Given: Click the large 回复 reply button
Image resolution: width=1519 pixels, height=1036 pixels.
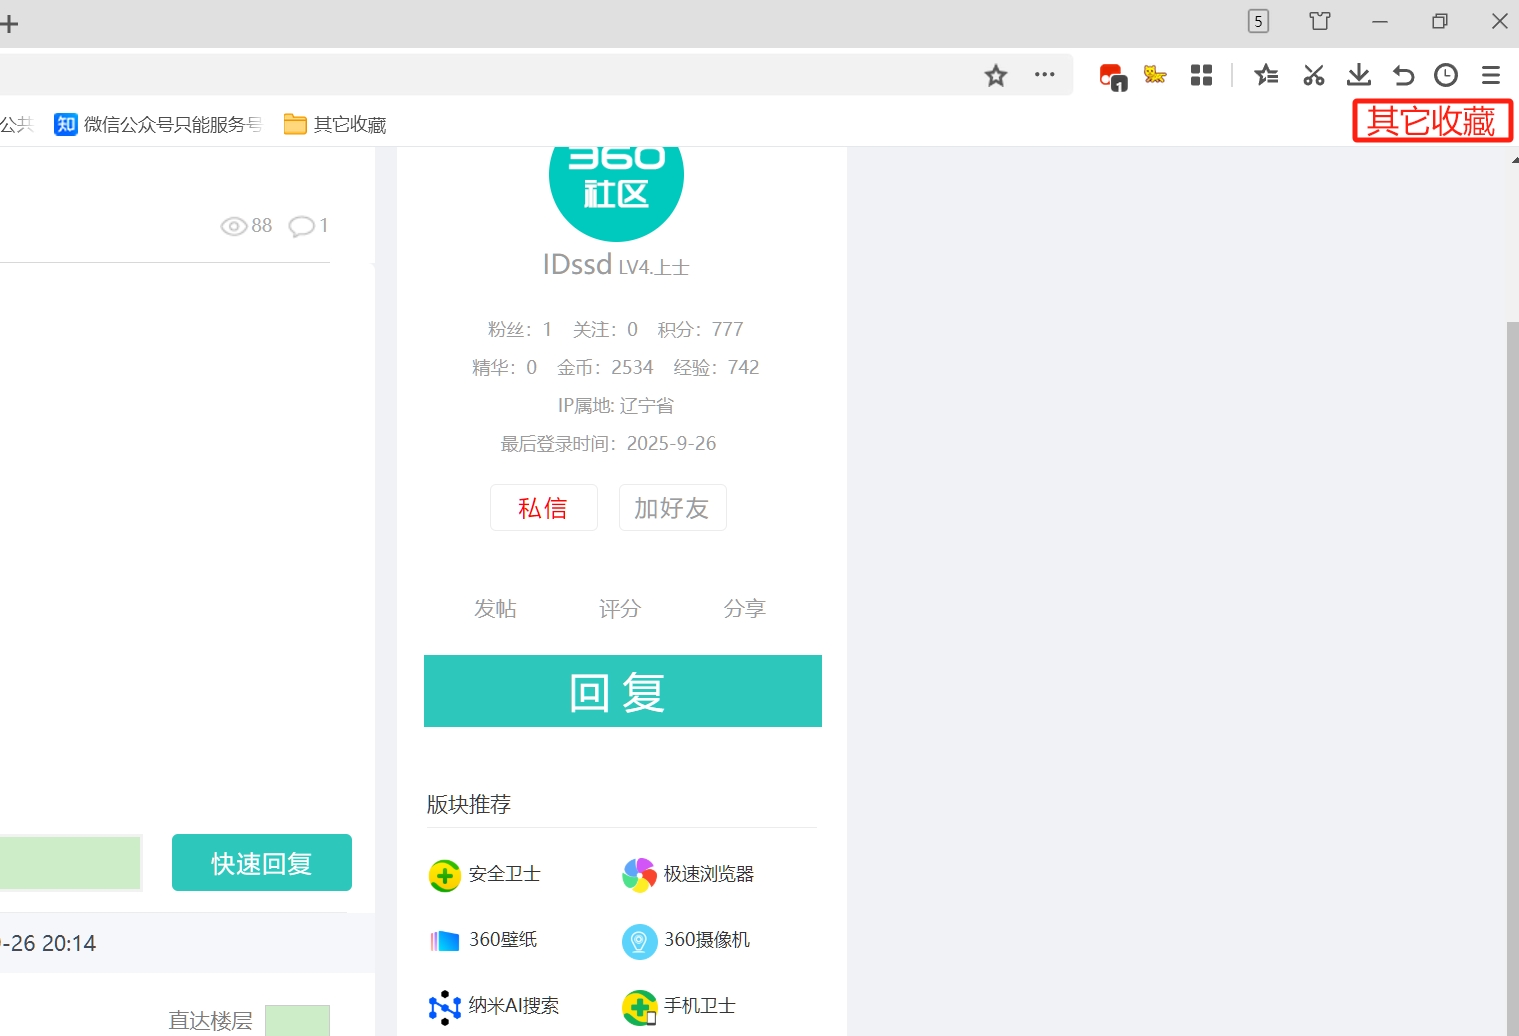Looking at the screenshot, I should pyautogui.click(x=623, y=691).
